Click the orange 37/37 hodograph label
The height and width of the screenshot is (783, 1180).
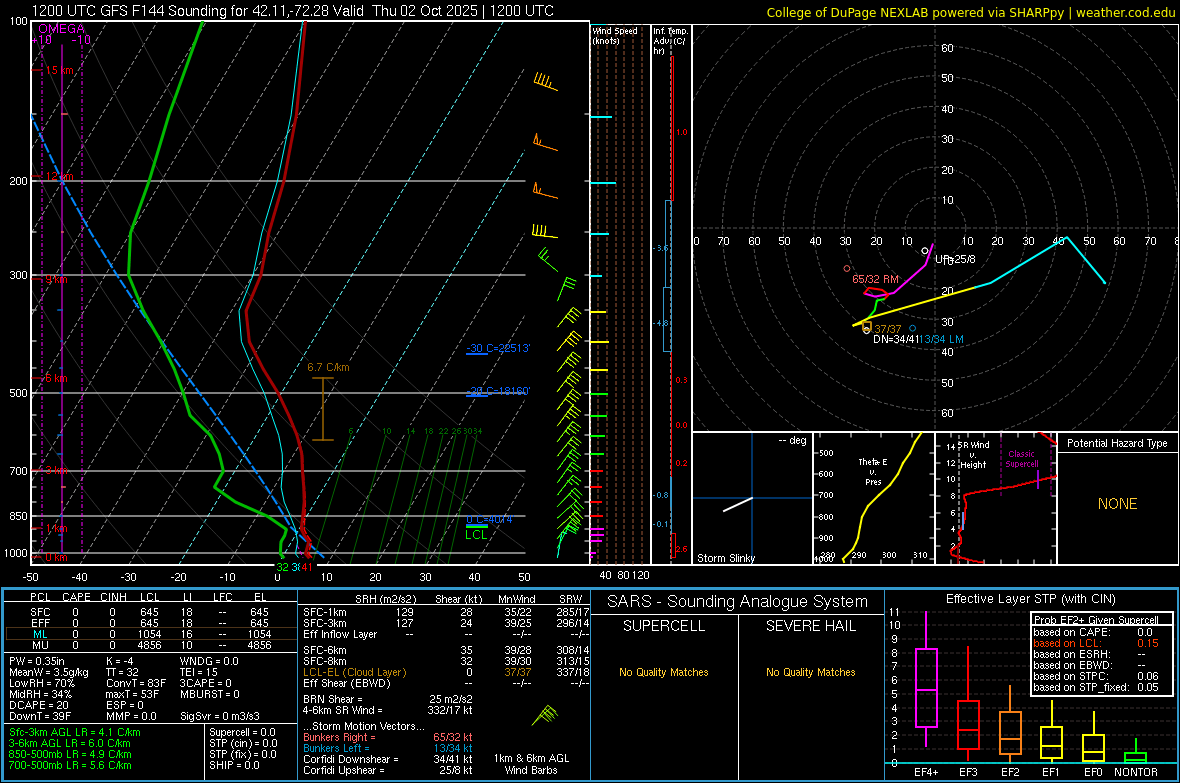point(887,329)
